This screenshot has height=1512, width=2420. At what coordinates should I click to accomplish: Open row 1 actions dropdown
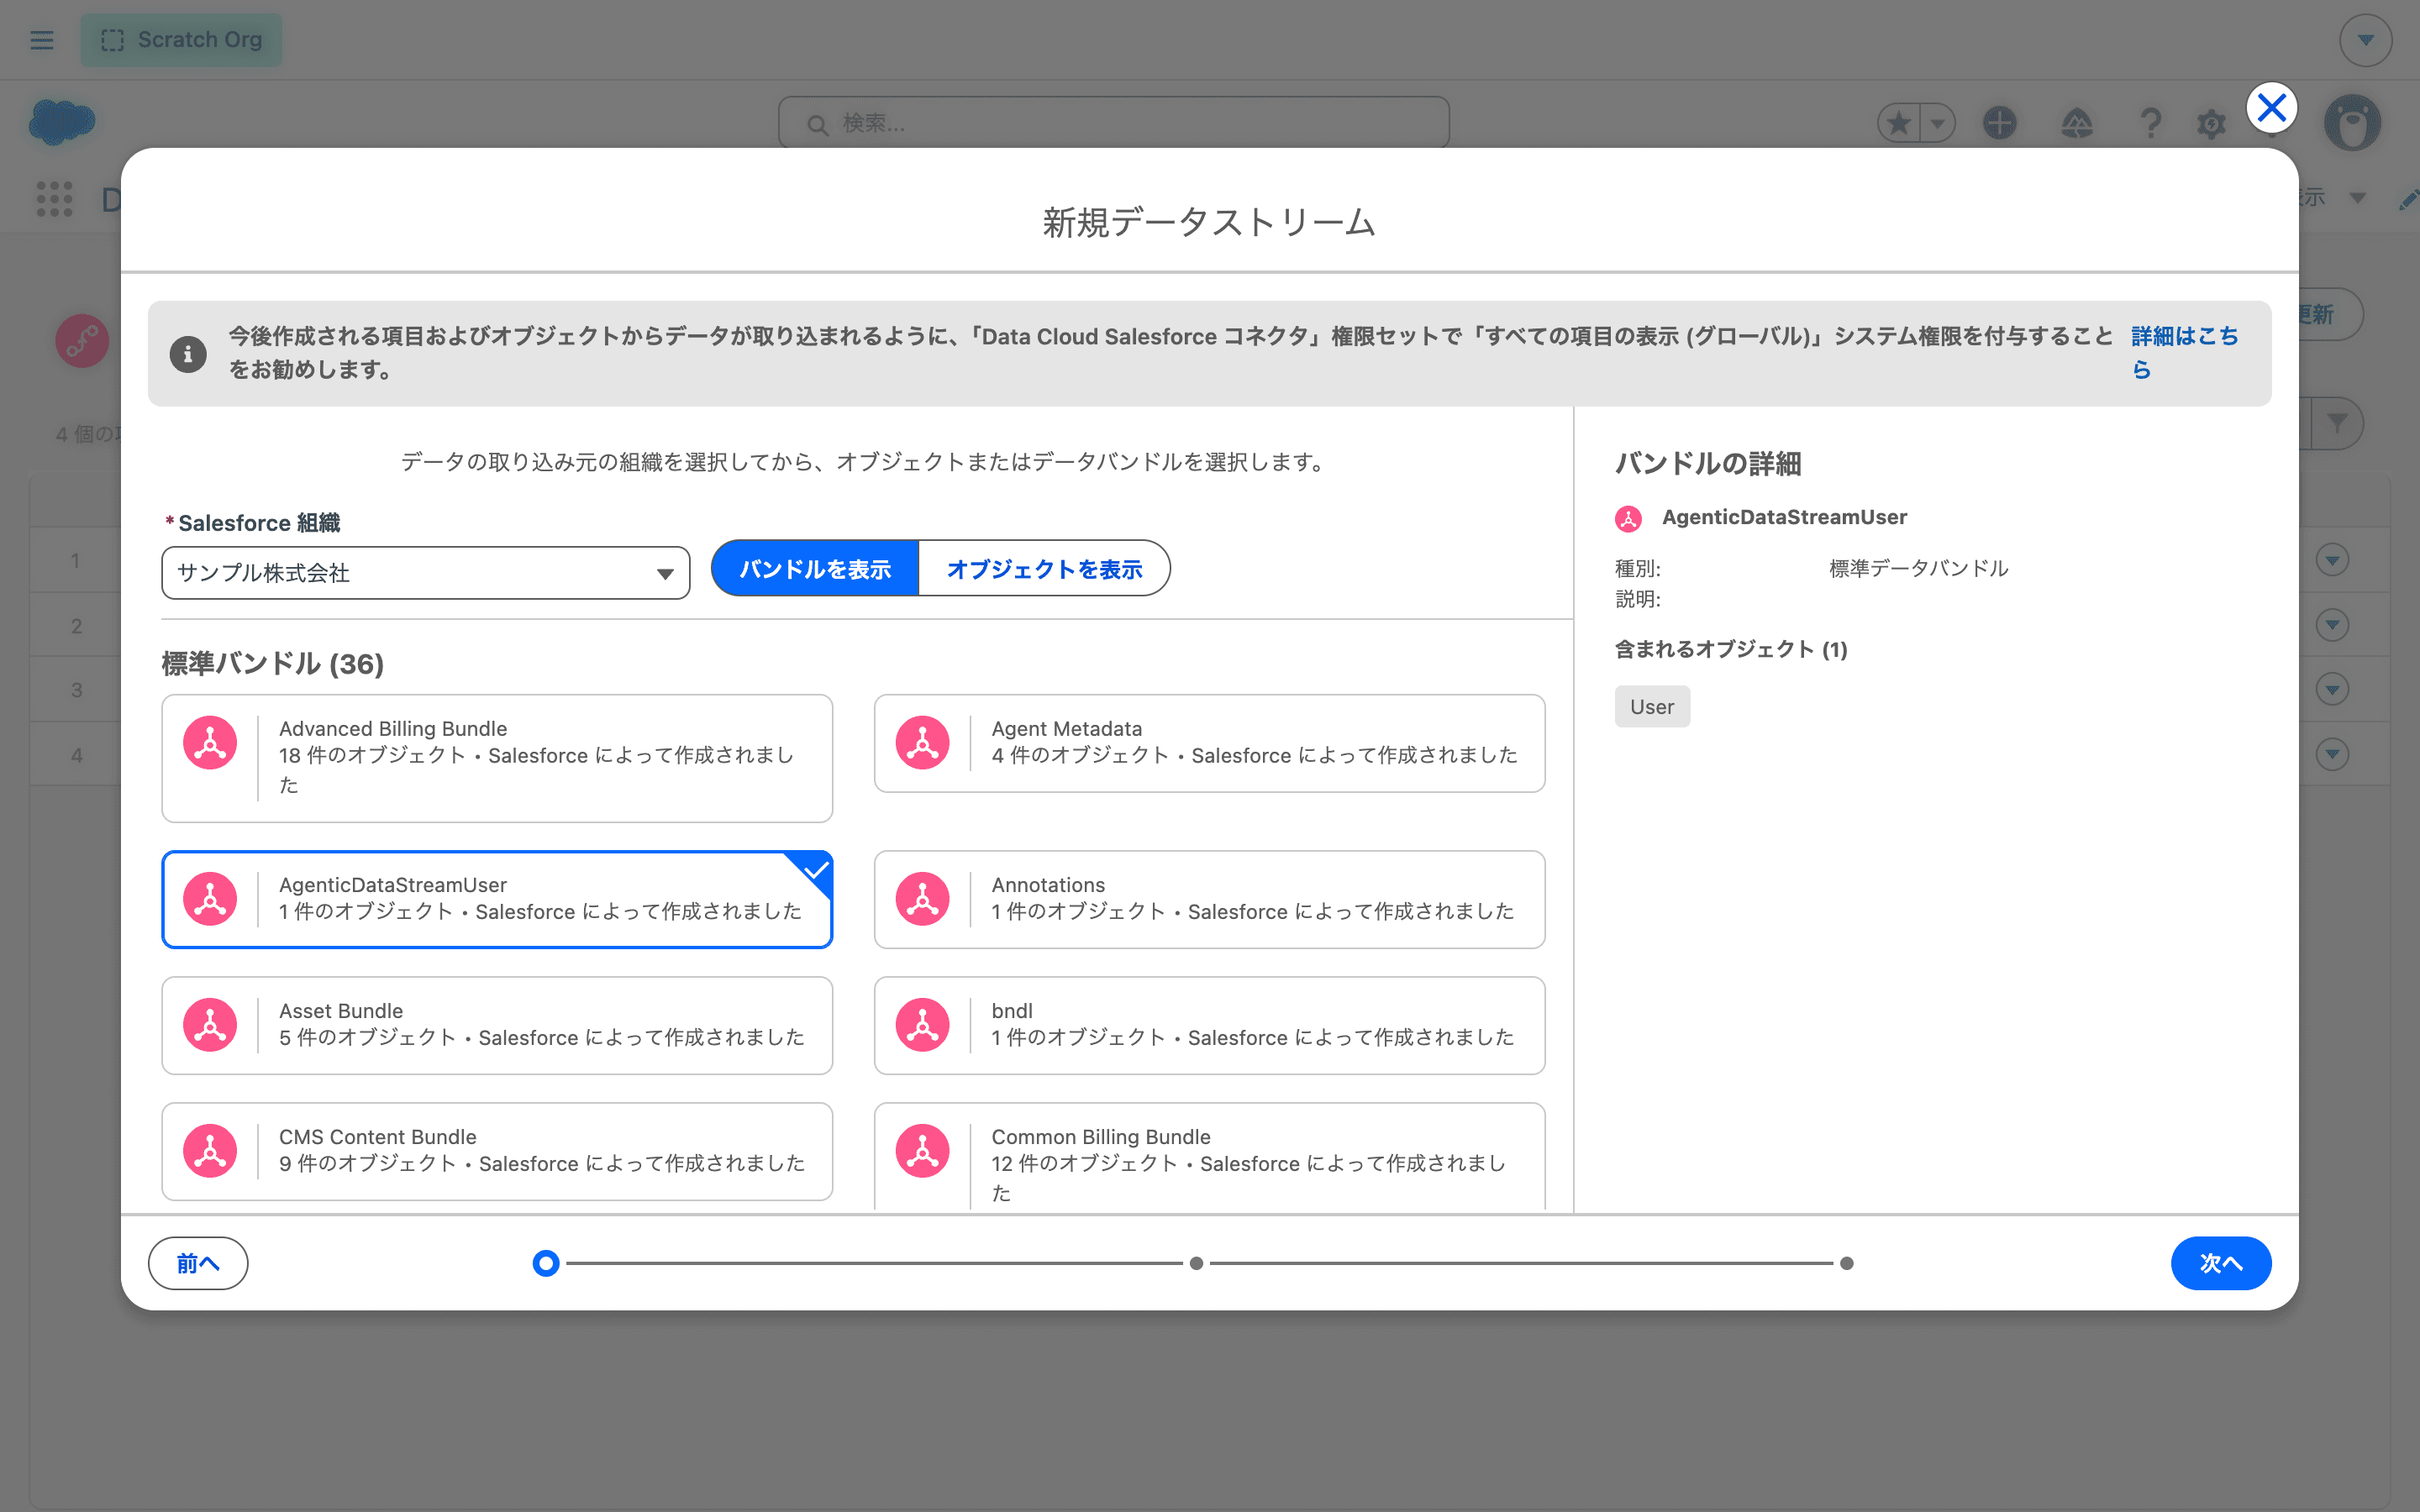pyautogui.click(x=2332, y=559)
